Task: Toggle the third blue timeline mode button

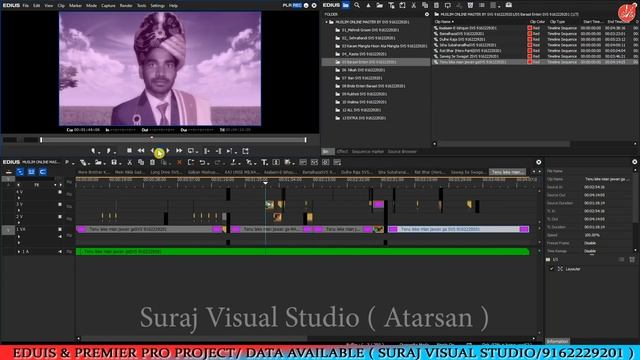Action: tap(43, 172)
